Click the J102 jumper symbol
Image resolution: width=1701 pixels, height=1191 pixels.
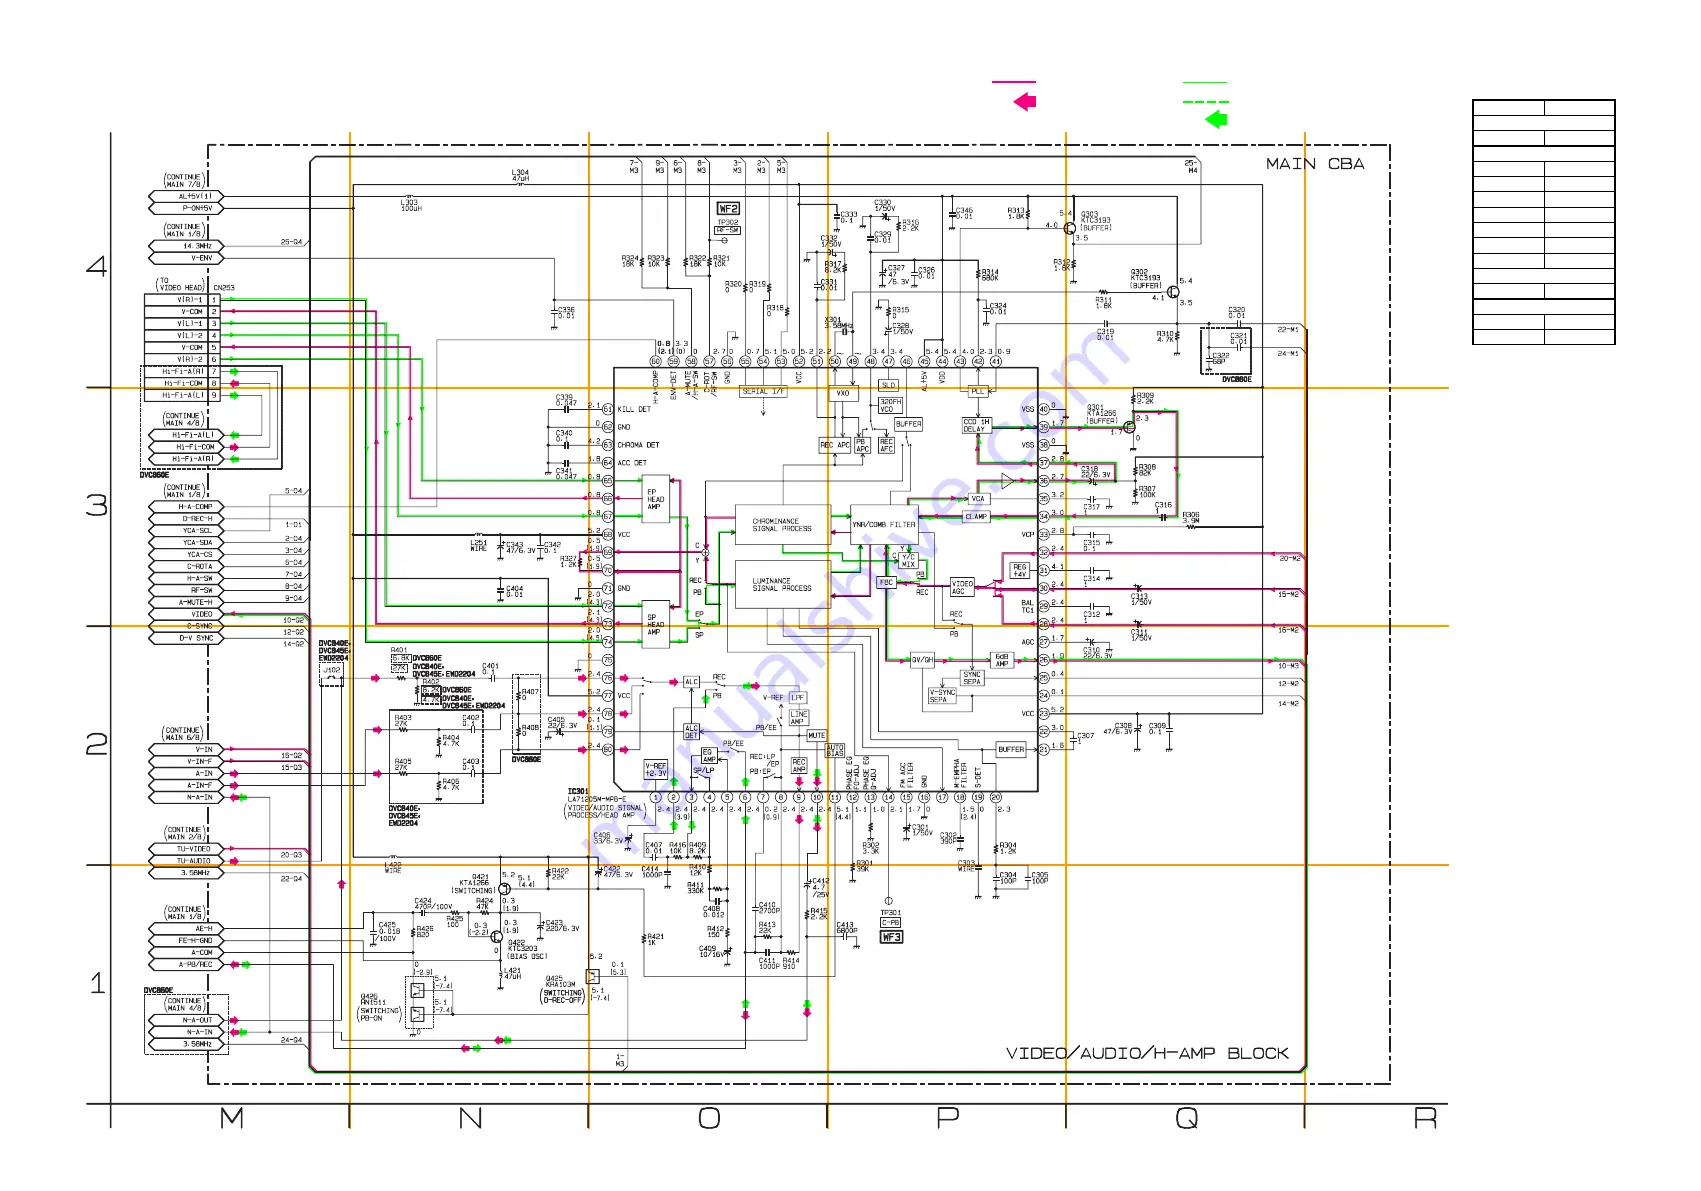pos(331,679)
